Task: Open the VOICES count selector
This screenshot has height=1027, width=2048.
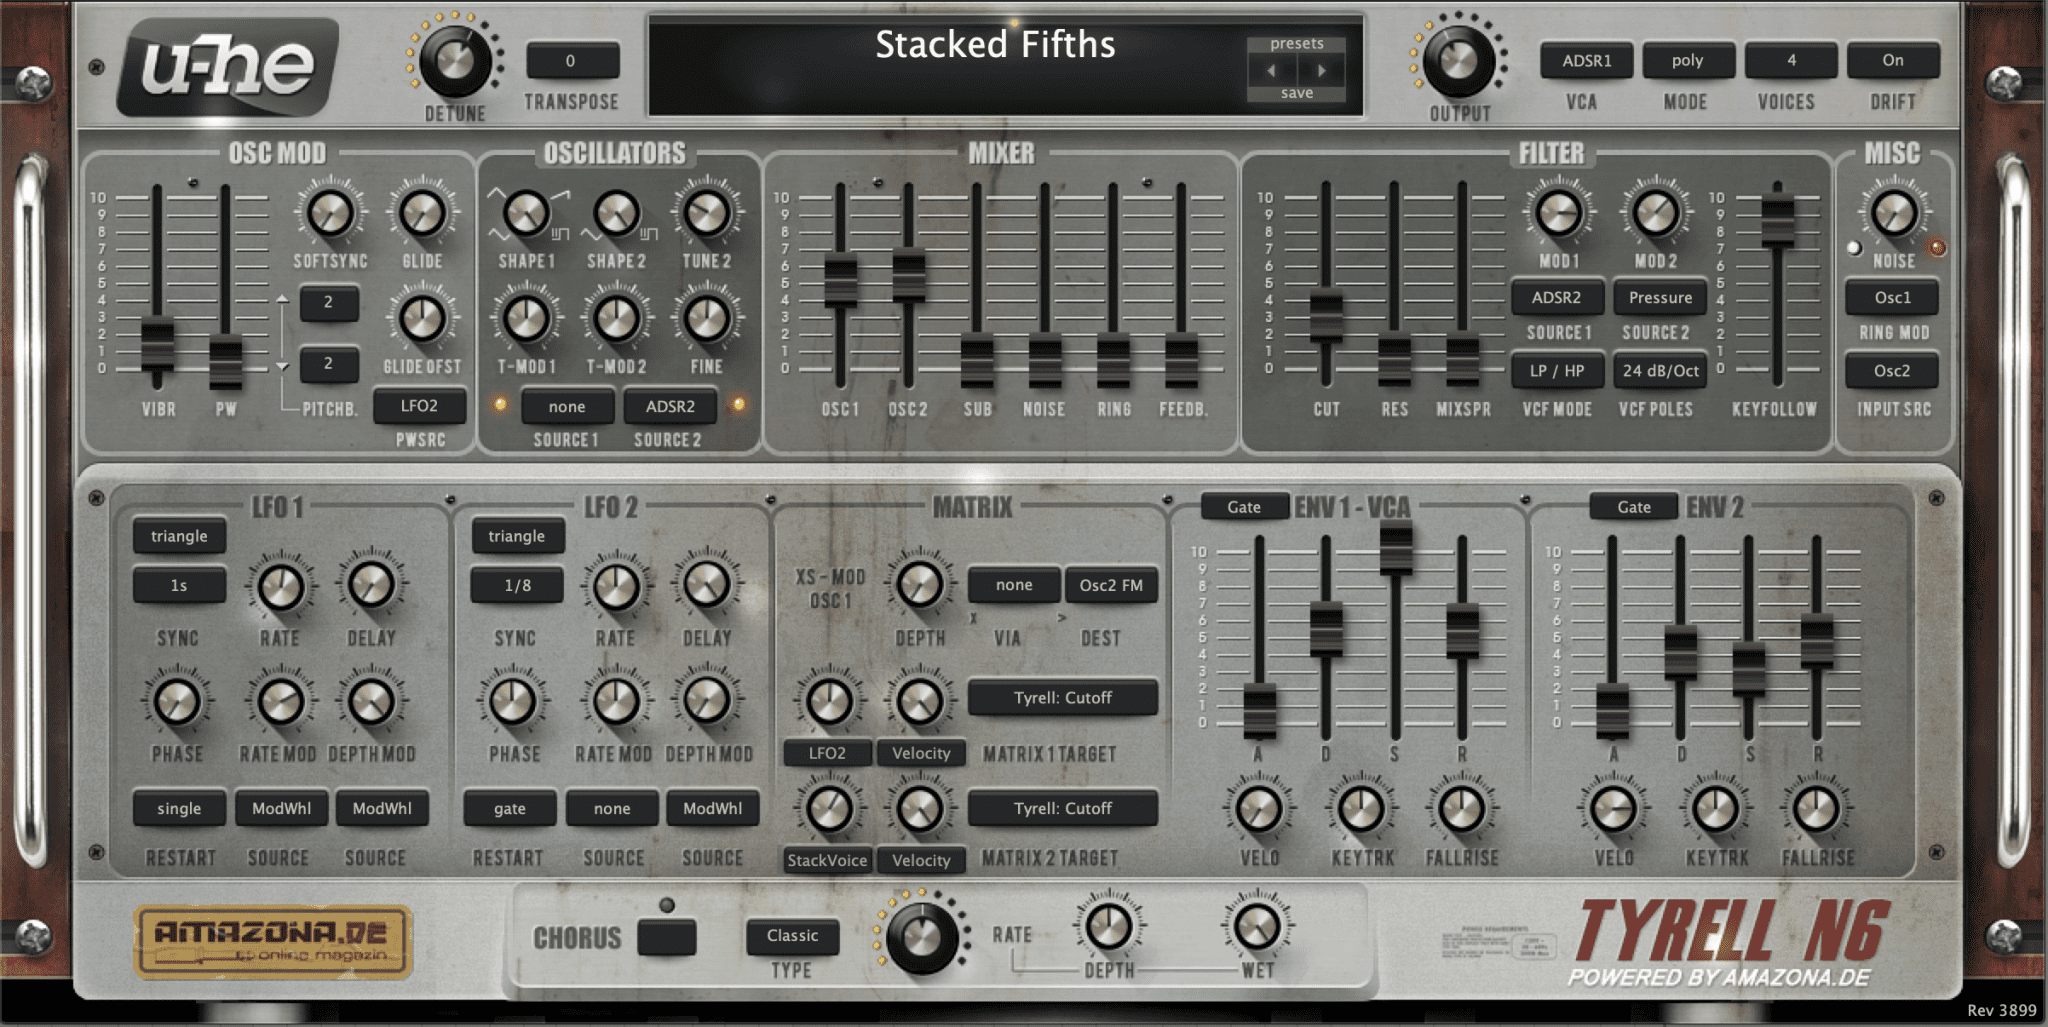Action: (x=1790, y=60)
